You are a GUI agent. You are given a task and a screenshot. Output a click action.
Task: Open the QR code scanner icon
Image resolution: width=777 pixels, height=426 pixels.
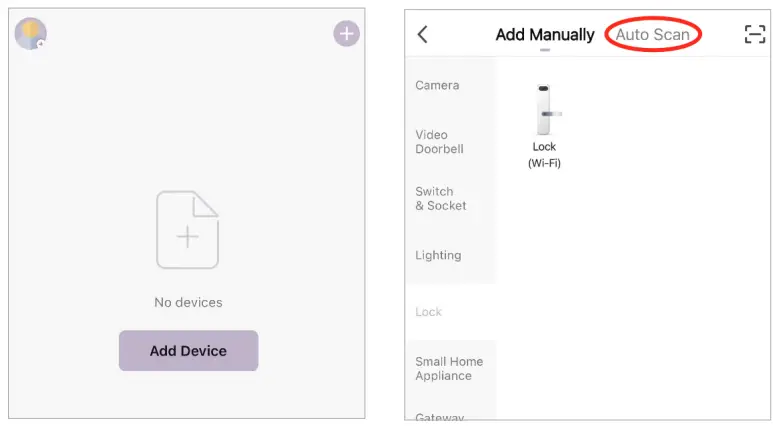pos(755,34)
